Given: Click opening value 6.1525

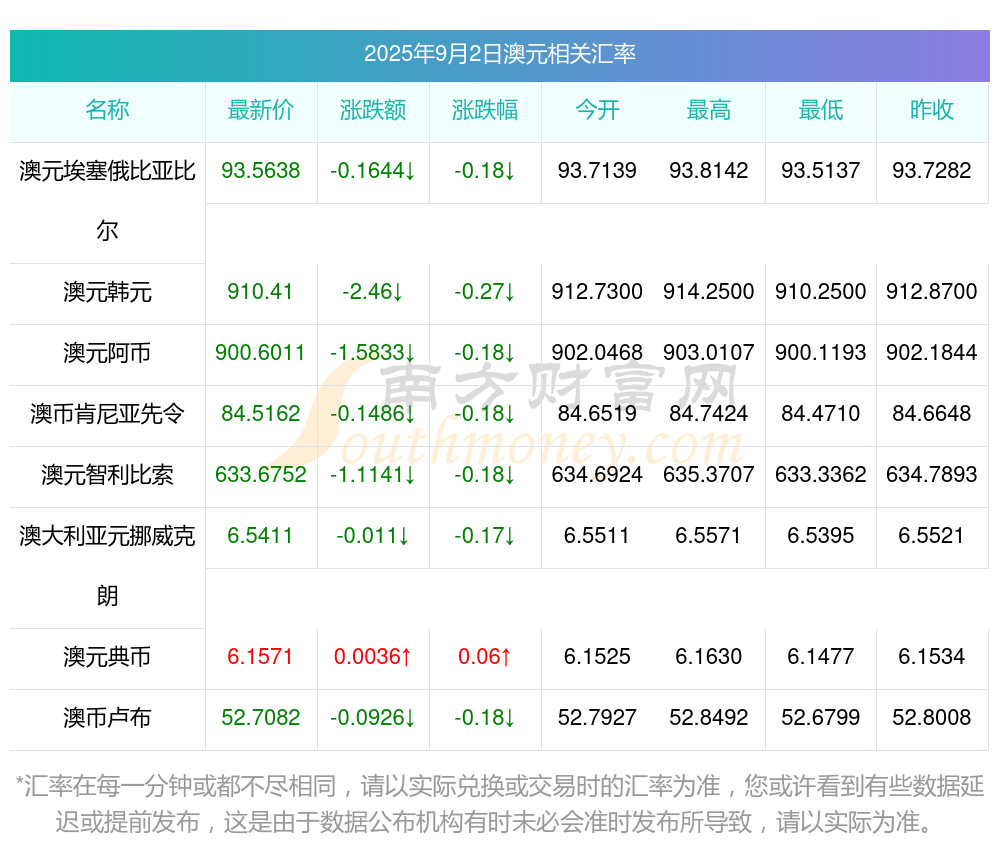Looking at the screenshot, I should coord(597,657).
